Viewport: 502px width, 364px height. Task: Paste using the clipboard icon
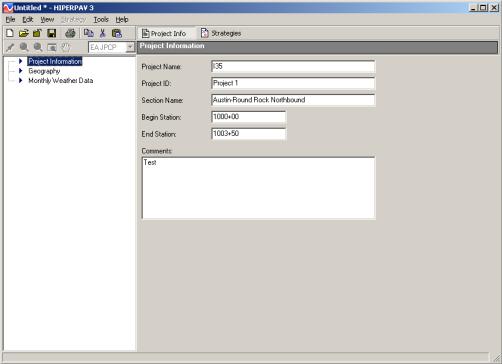coord(117,33)
